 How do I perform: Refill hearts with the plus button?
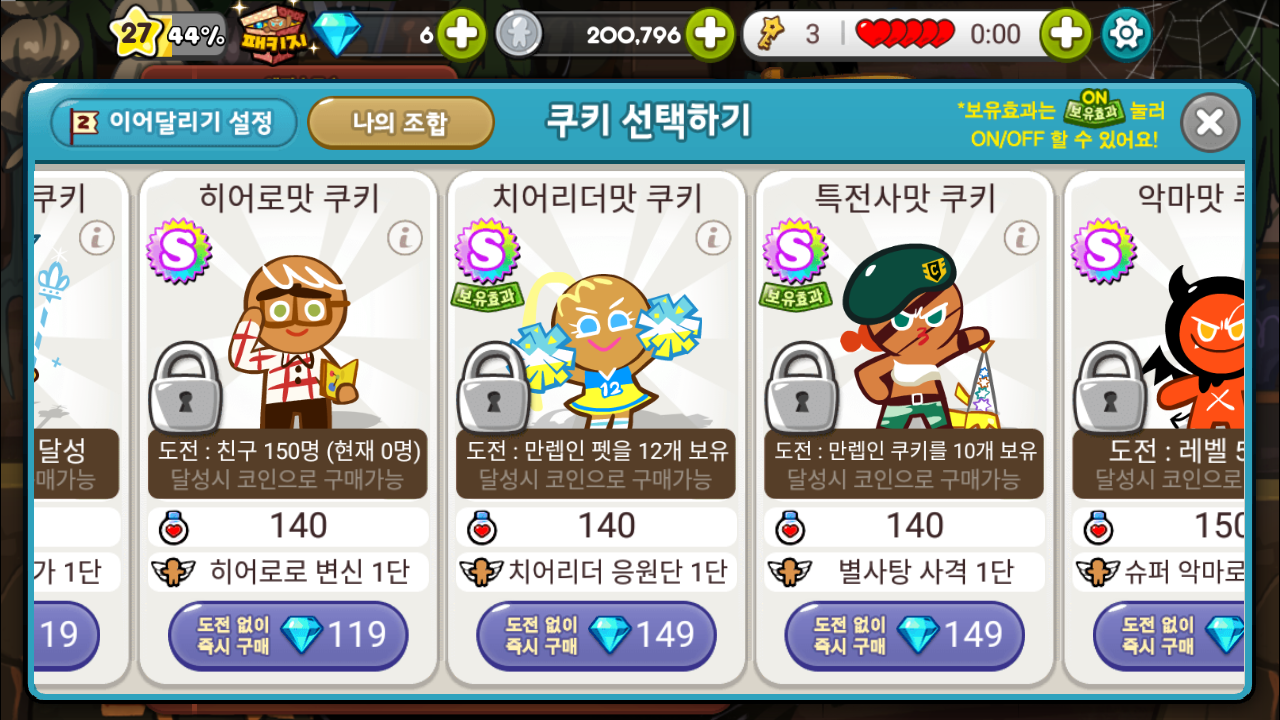[1066, 35]
